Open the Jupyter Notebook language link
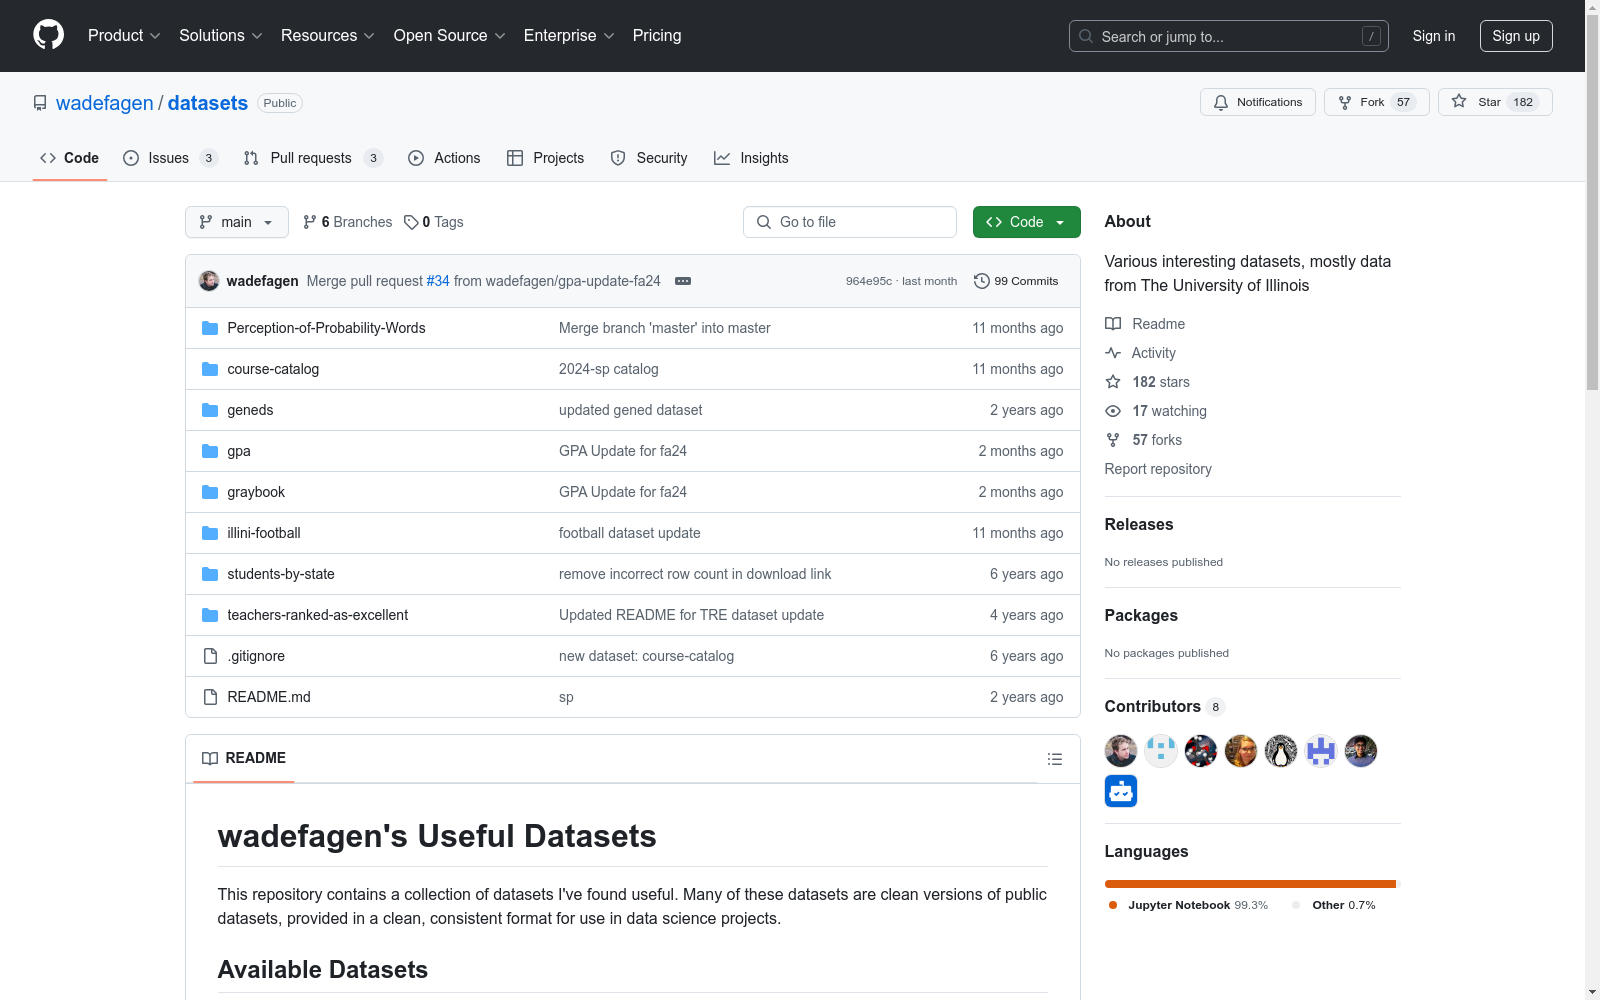Image resolution: width=1600 pixels, height=1000 pixels. coord(1188,905)
